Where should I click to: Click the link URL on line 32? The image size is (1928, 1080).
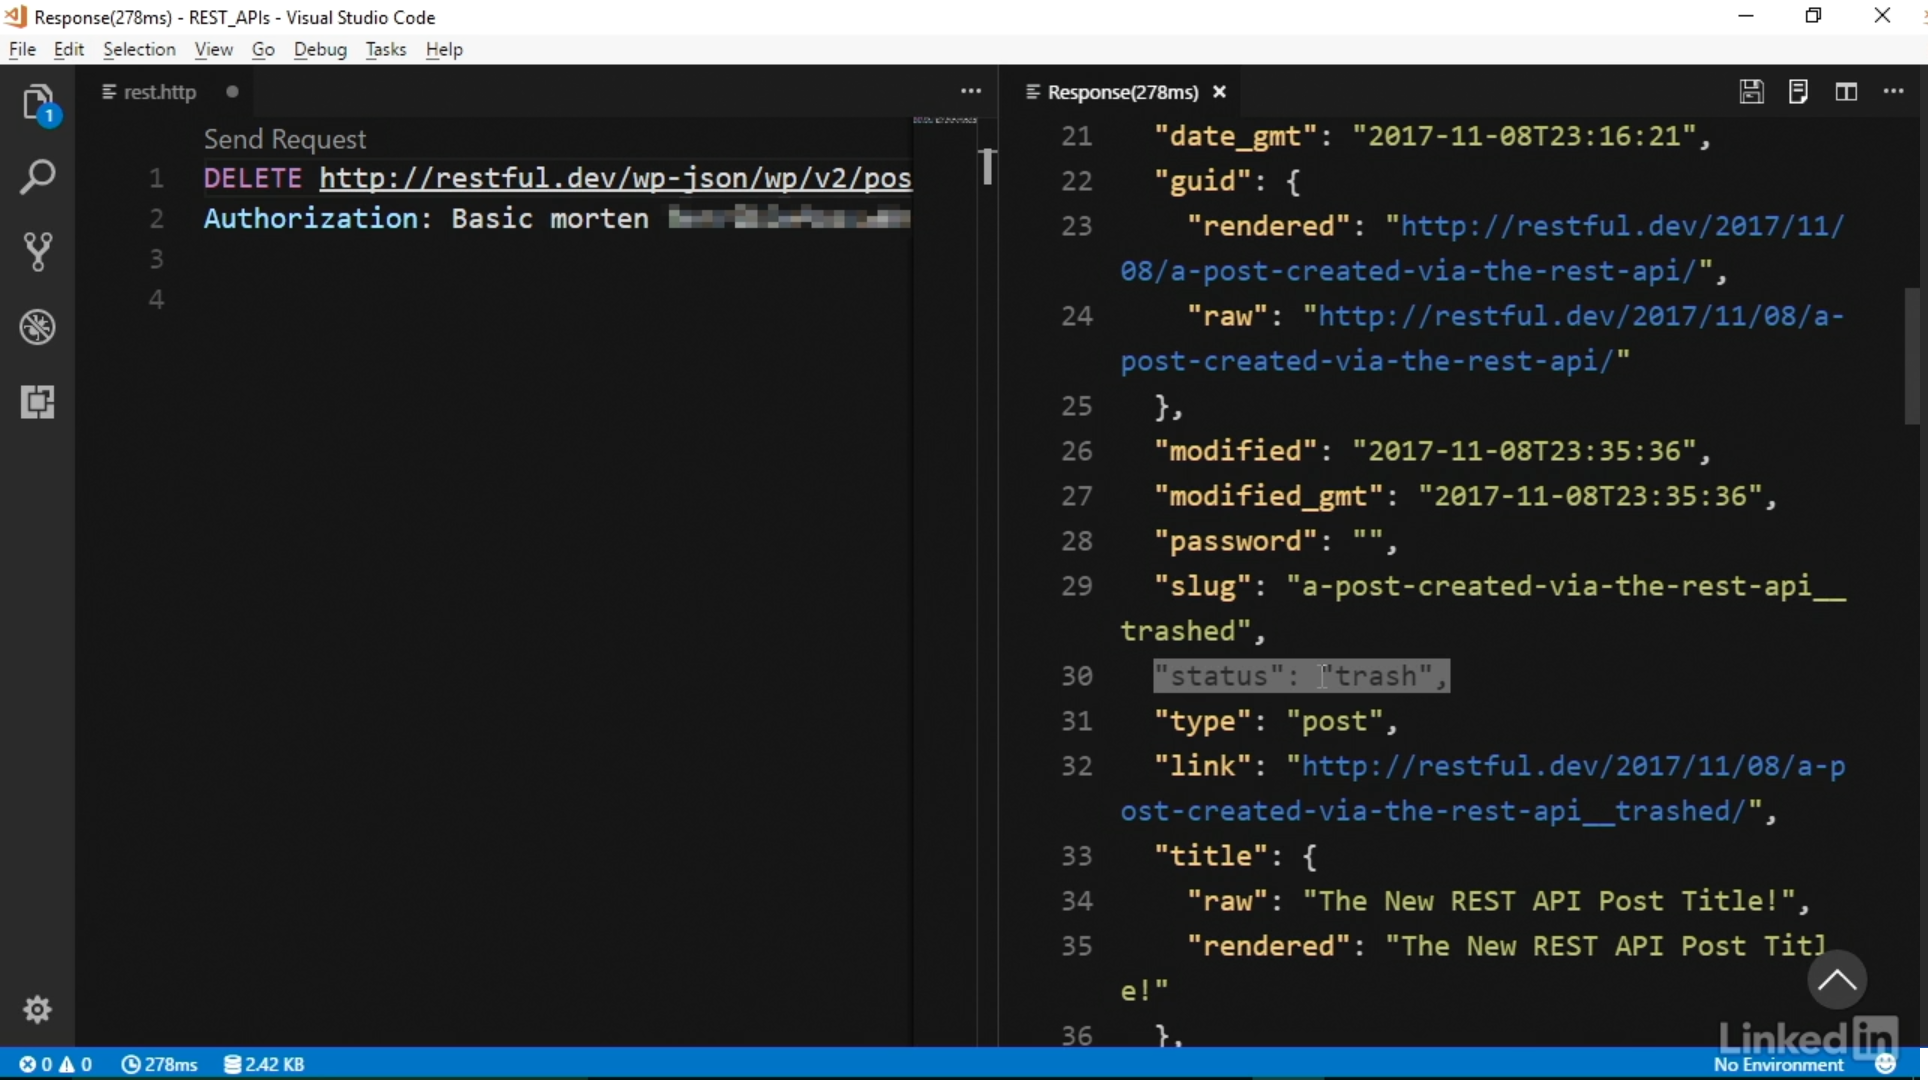click(1482, 788)
